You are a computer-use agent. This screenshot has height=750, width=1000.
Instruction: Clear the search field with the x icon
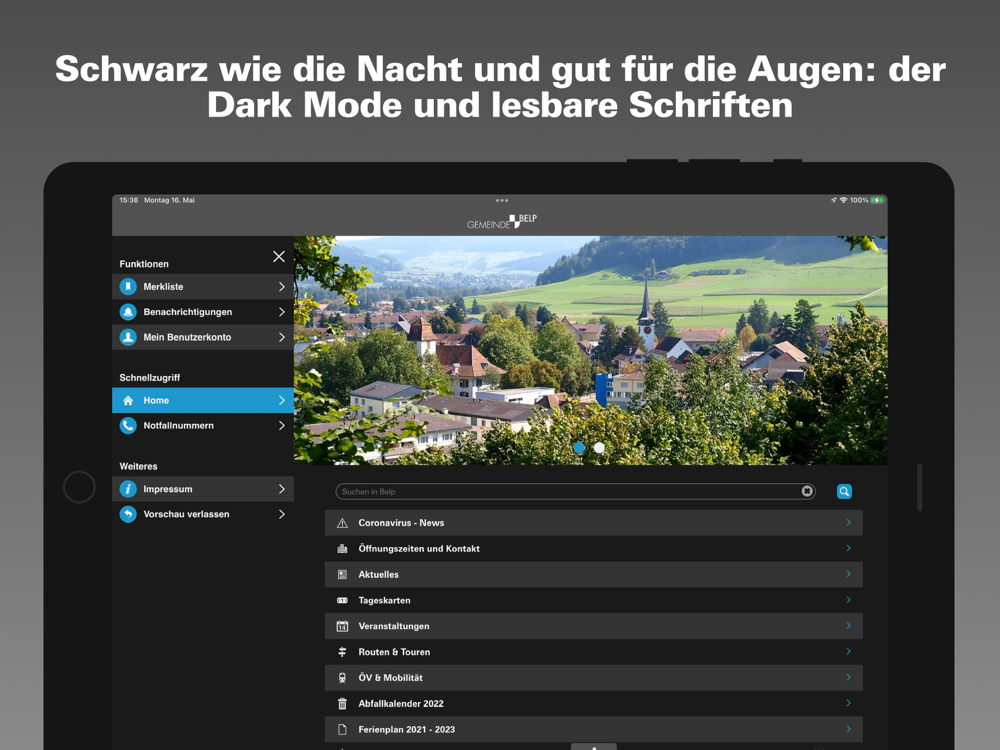click(807, 491)
